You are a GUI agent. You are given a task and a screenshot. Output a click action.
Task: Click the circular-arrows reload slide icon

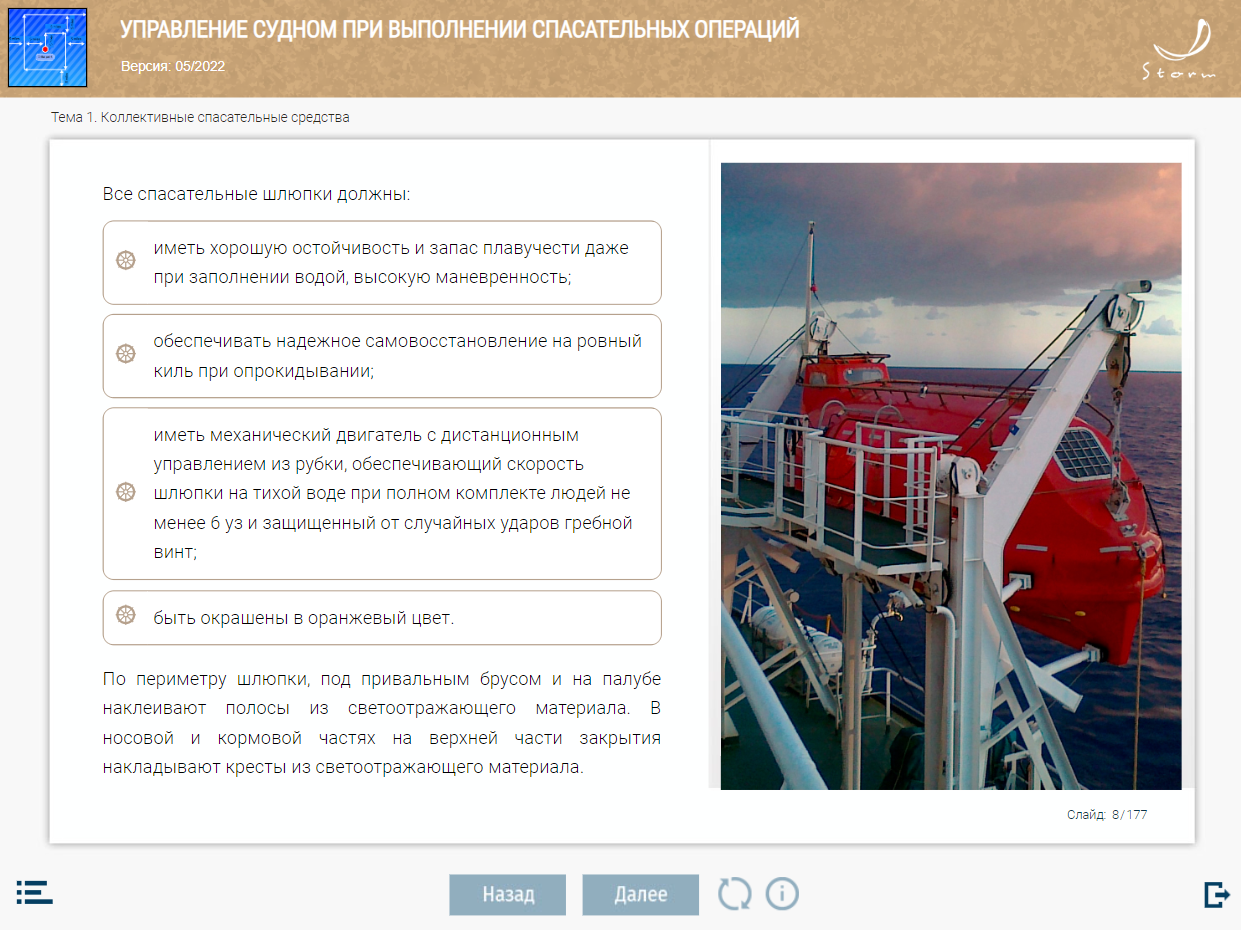[735, 893]
